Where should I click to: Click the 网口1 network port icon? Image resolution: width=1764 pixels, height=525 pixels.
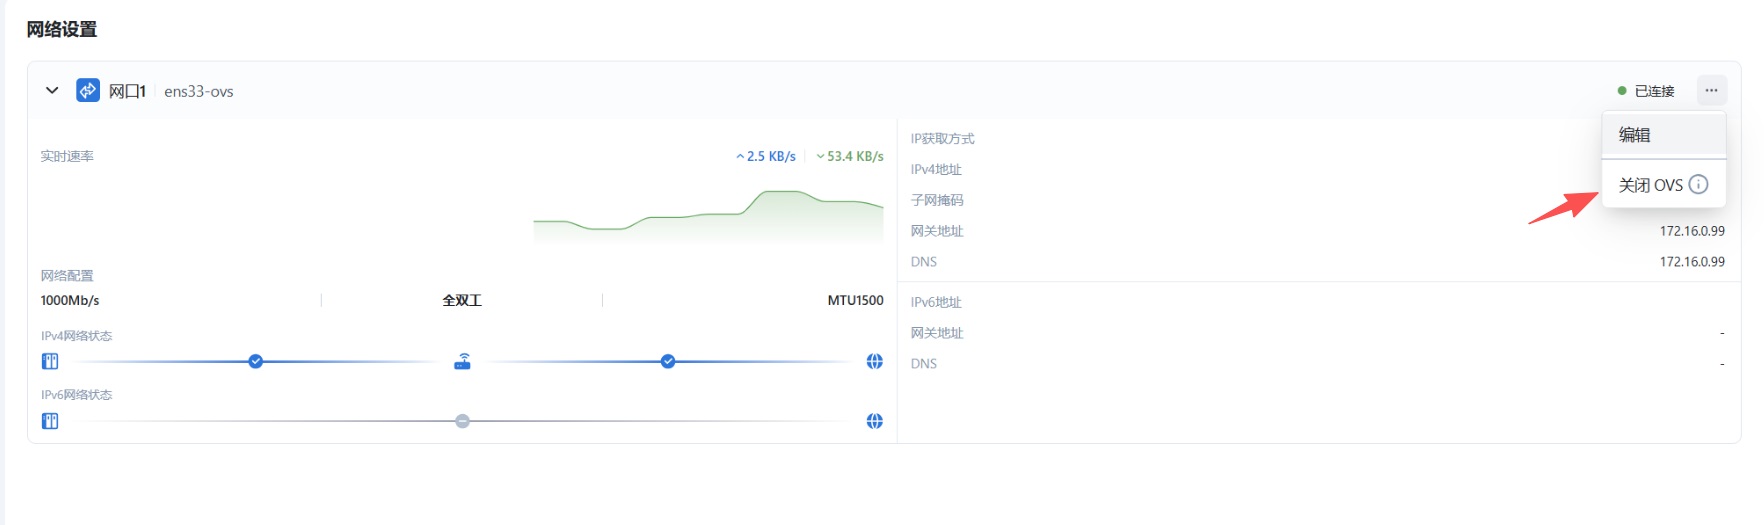(x=88, y=91)
